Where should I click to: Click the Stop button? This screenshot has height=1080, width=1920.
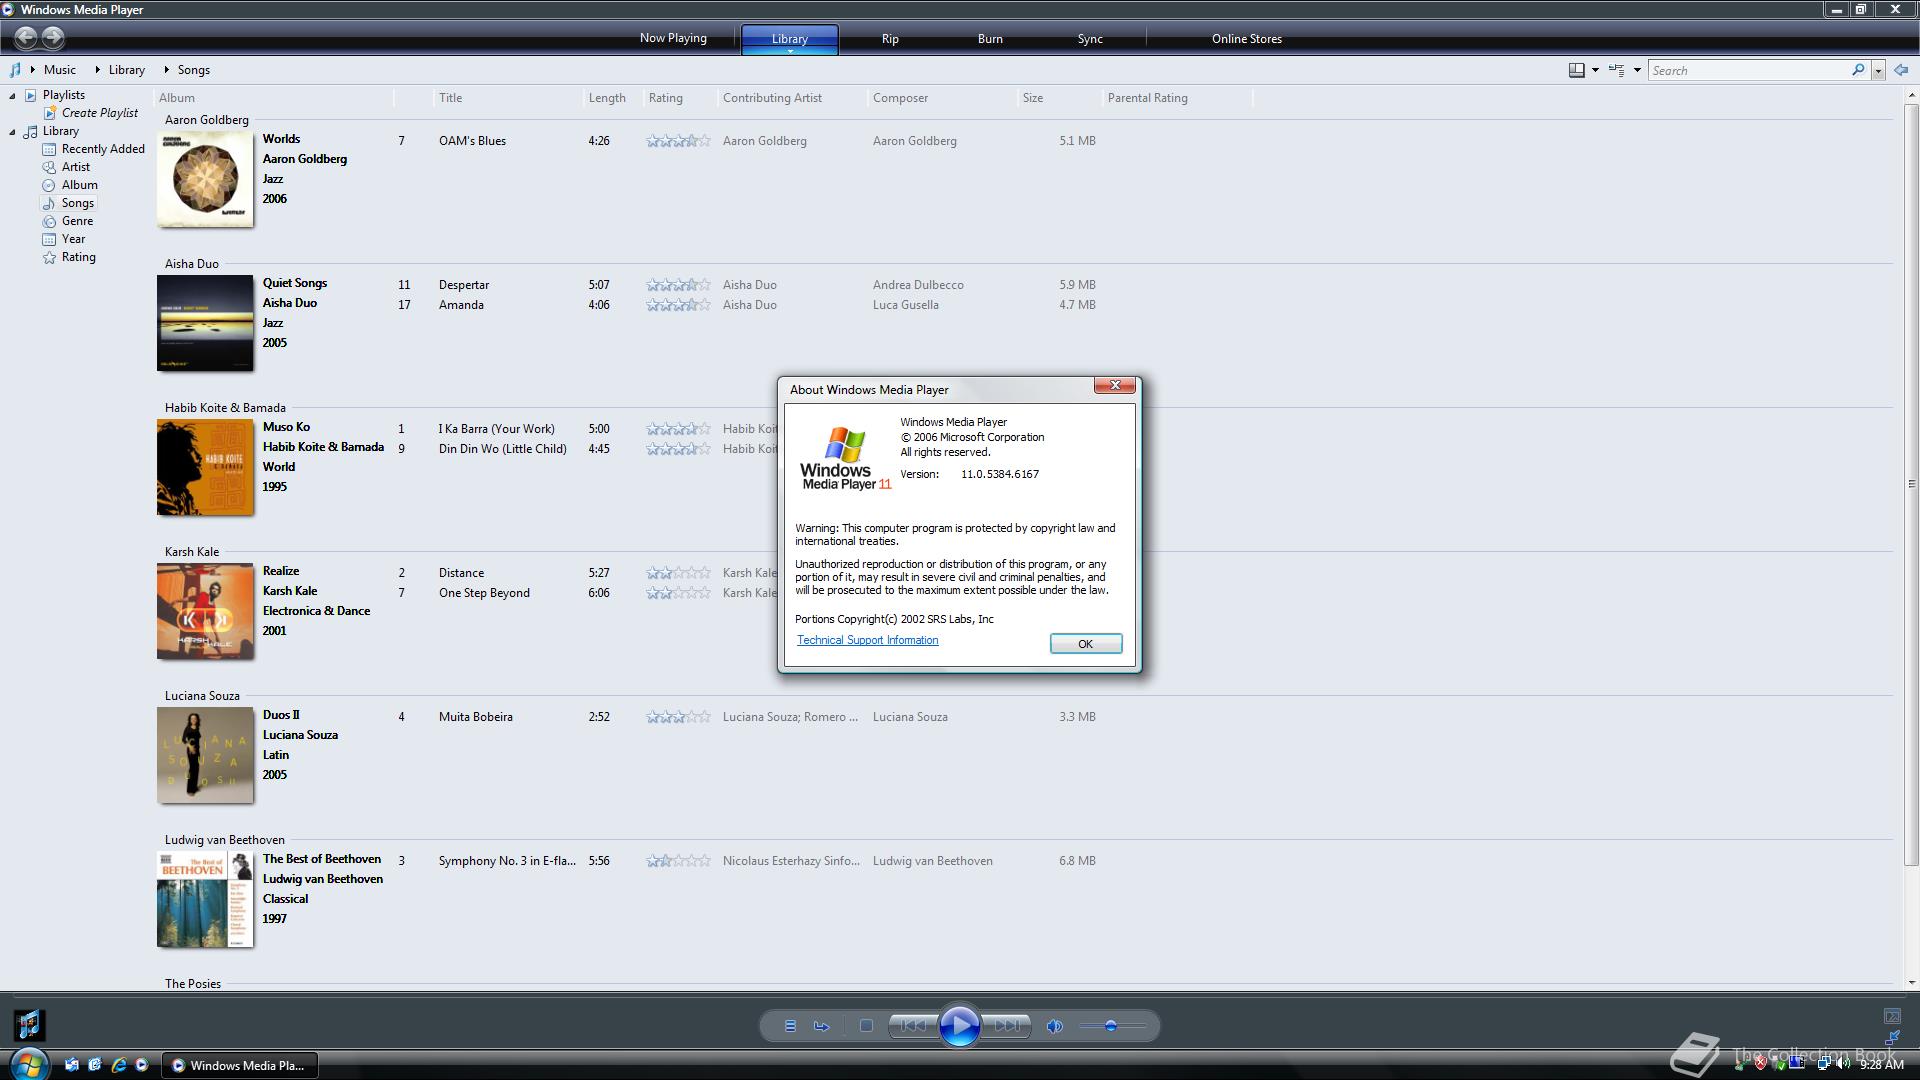pyautogui.click(x=866, y=1026)
